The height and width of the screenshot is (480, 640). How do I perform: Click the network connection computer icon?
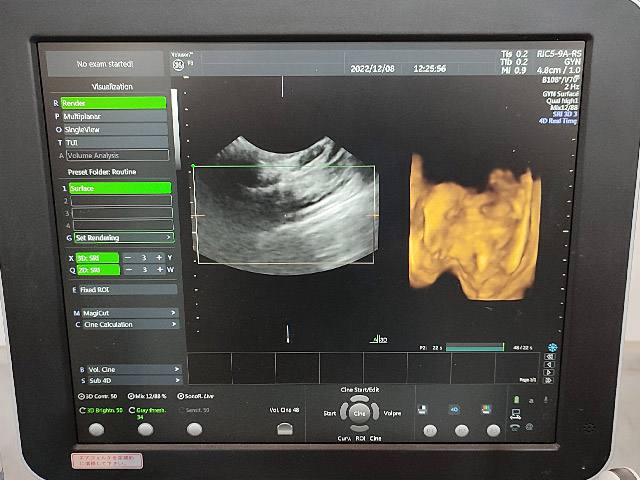(516, 414)
